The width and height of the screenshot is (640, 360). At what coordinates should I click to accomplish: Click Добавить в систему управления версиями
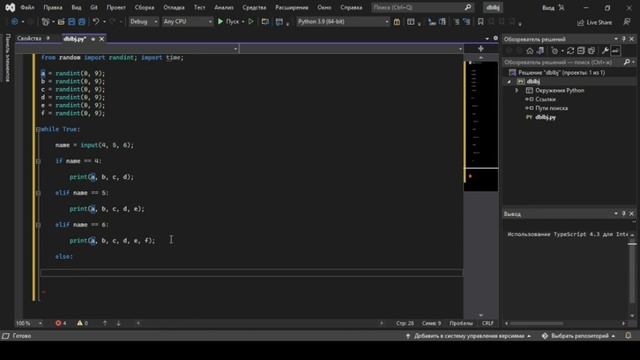click(x=468, y=336)
